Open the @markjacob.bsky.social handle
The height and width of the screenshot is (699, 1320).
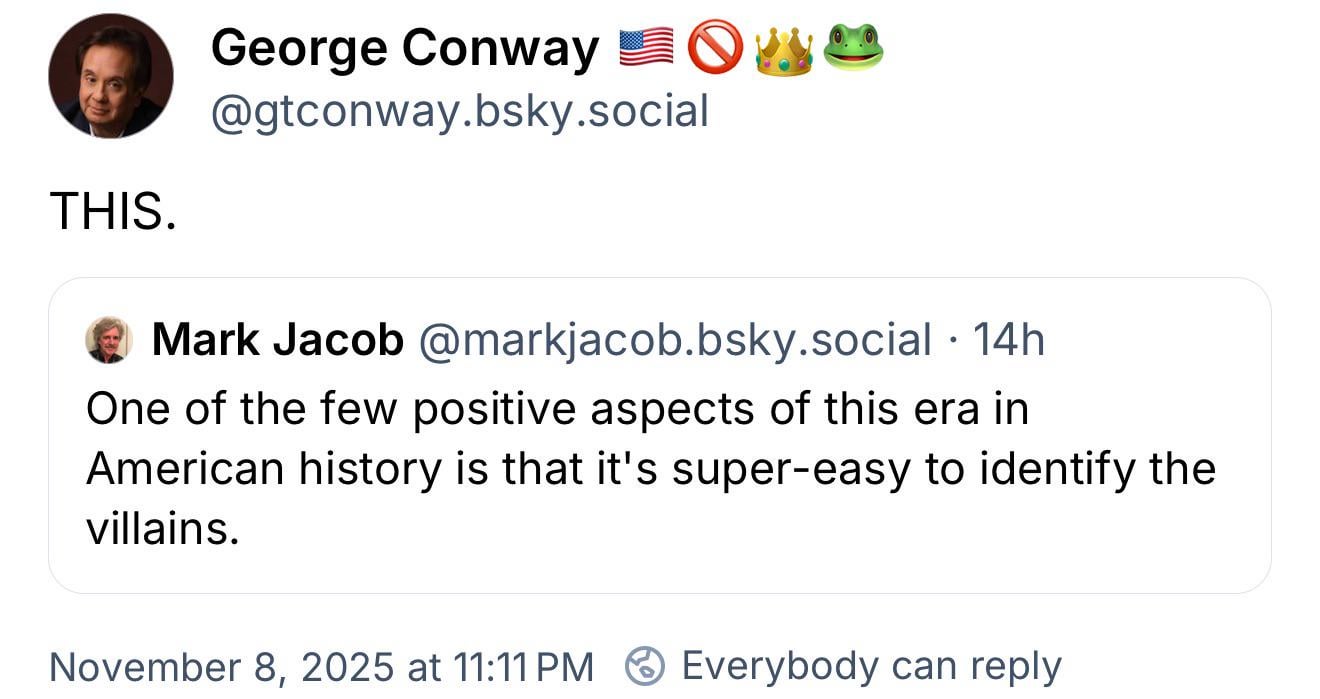coord(675,340)
